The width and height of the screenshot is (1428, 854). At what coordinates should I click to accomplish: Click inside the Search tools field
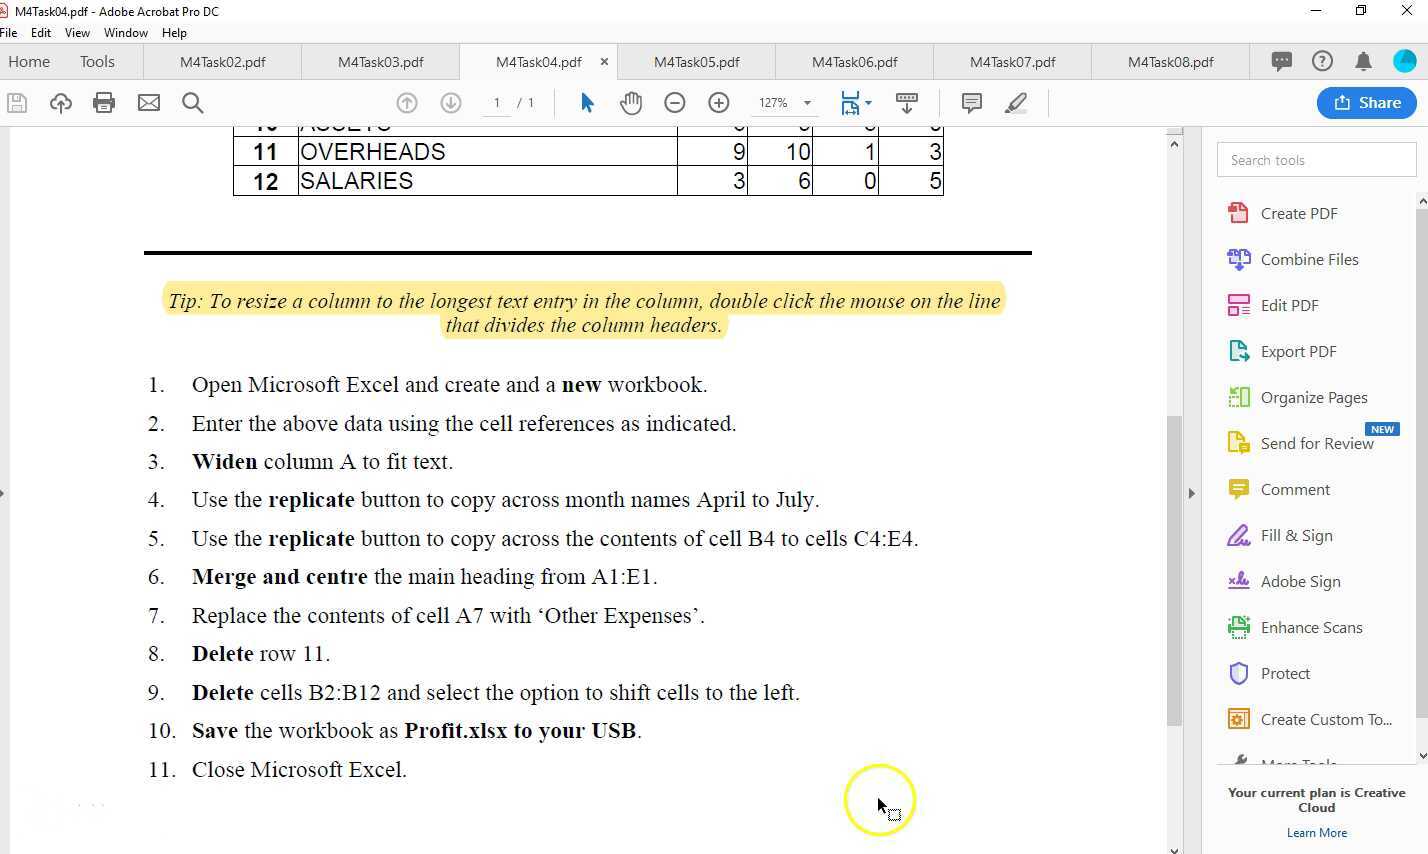coord(1315,159)
